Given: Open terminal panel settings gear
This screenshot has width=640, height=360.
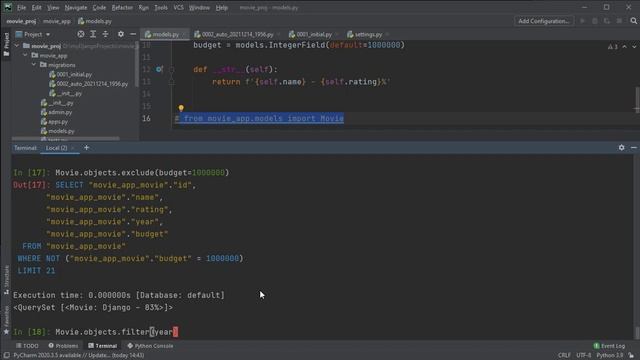Looking at the screenshot, I should click(621, 147).
